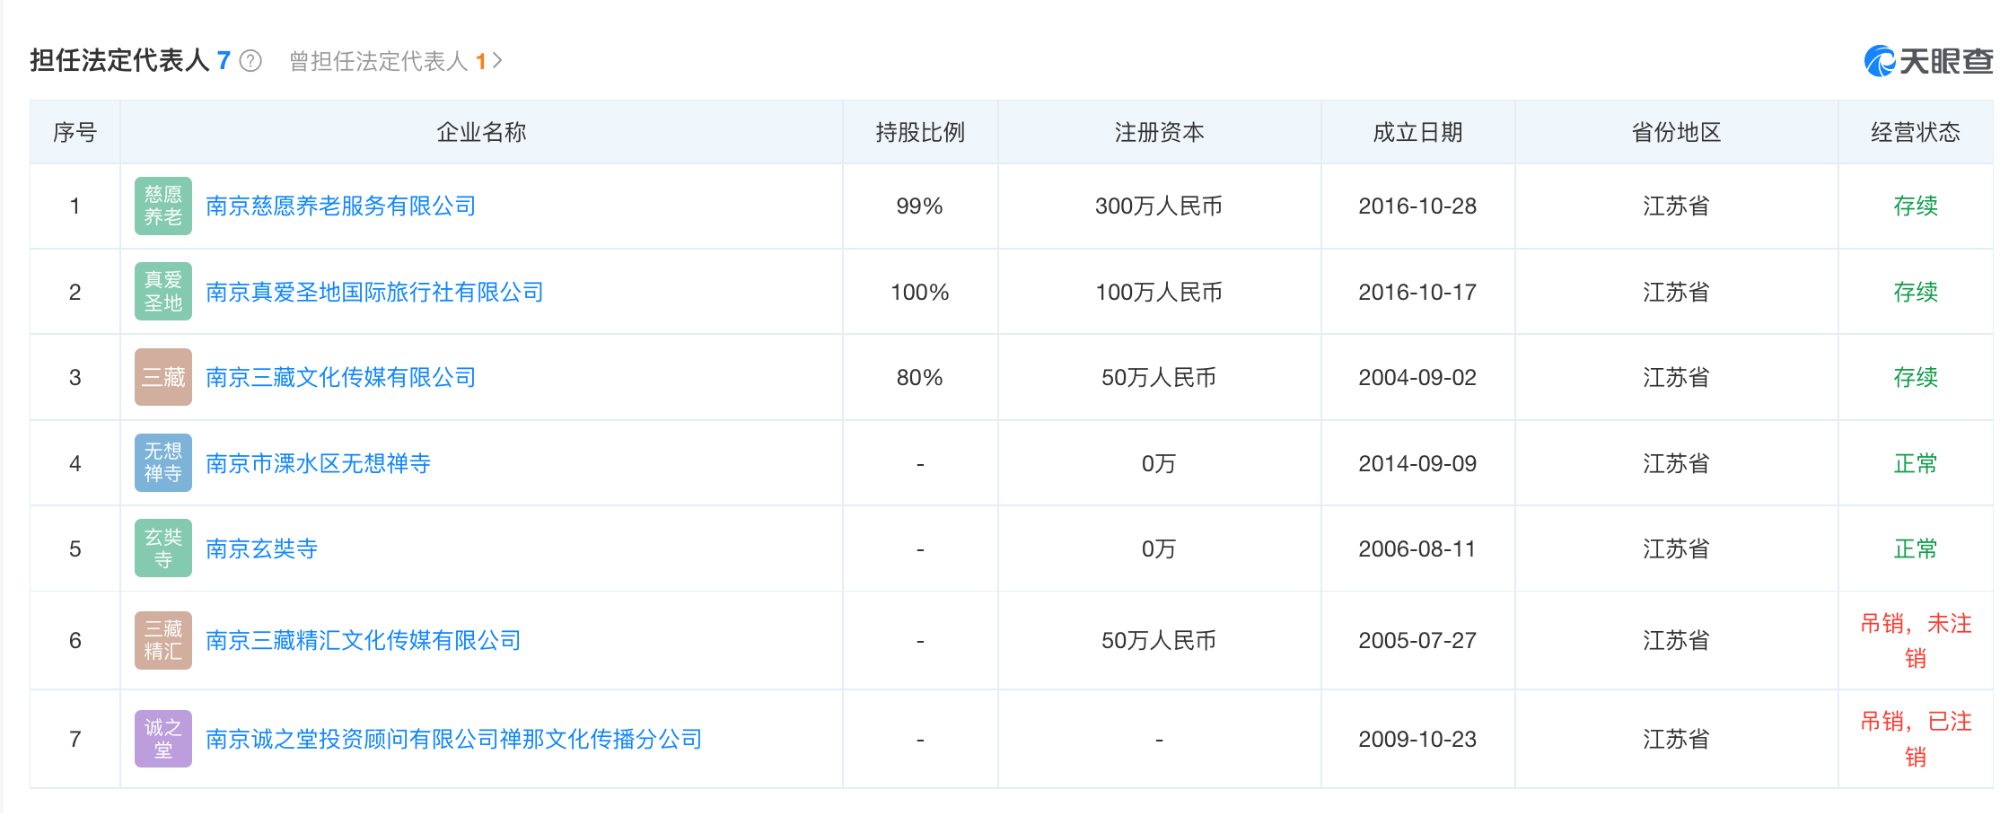Click the 100万人民币 registered capital cell
The width and height of the screenshot is (2000, 813).
pos(1159,292)
